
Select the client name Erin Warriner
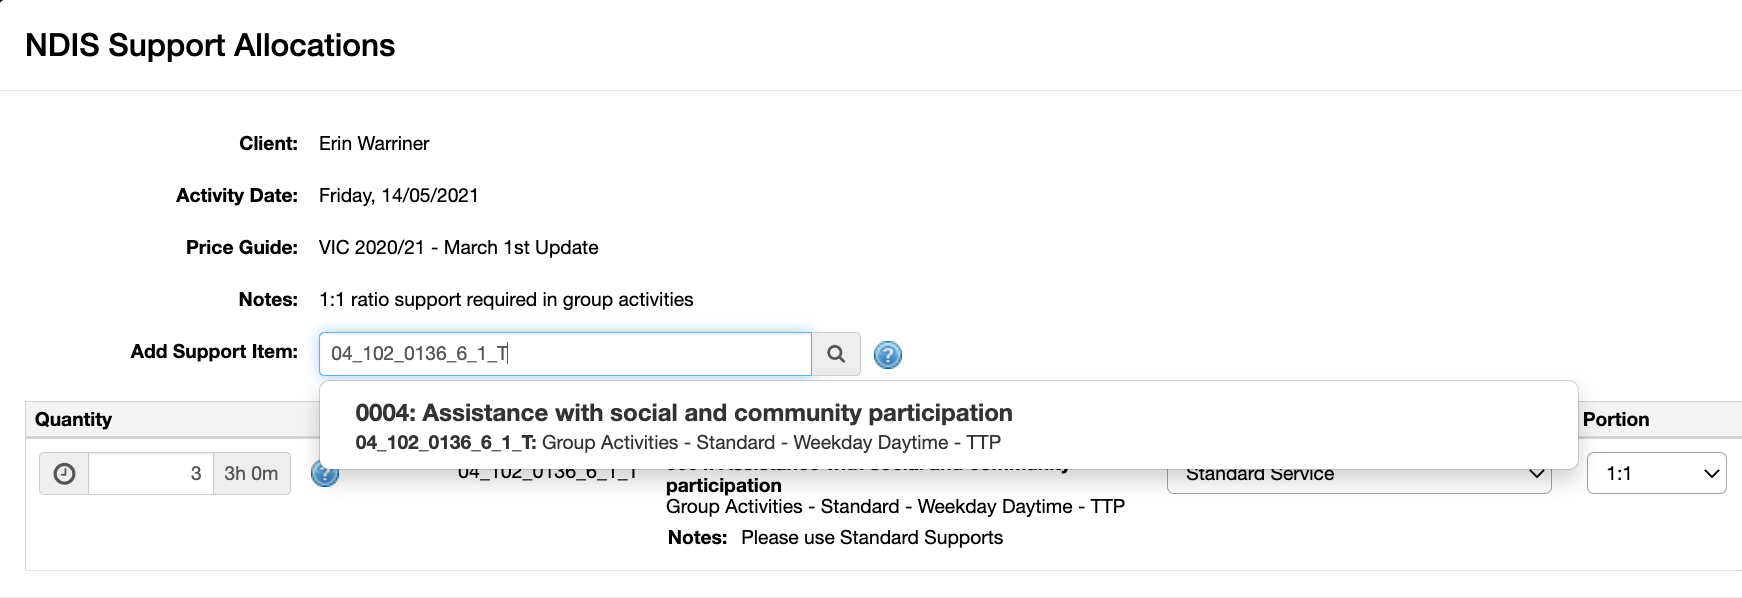tap(372, 143)
